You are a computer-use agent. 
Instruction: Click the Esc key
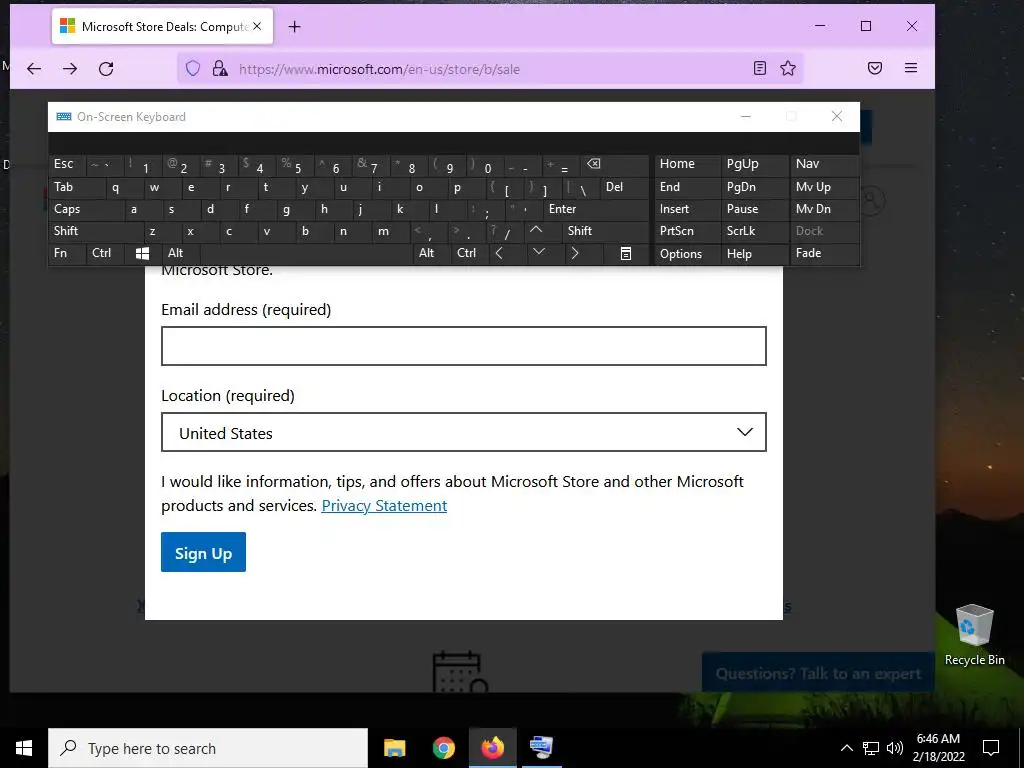67,164
